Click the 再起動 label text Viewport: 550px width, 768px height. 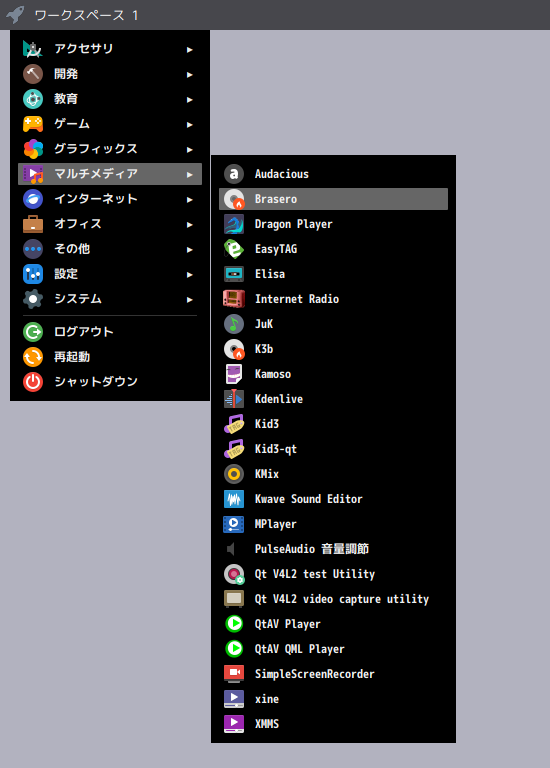pos(72,357)
